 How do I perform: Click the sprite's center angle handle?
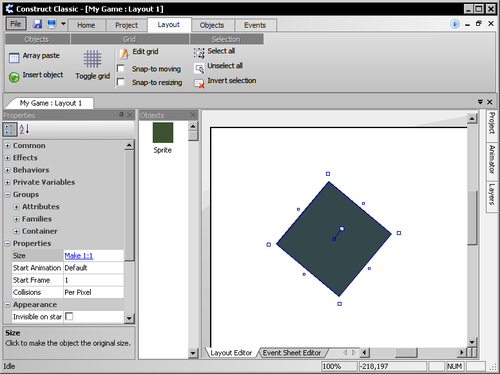coord(342,229)
